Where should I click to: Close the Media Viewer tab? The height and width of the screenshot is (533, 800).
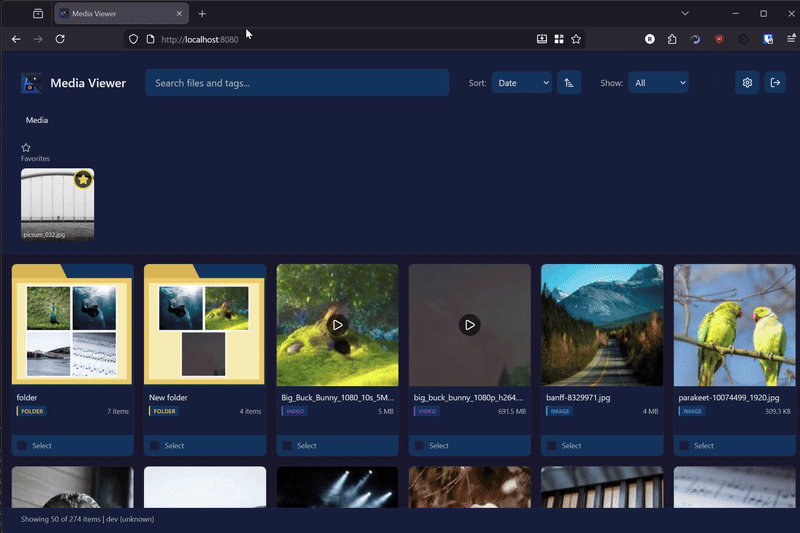pyautogui.click(x=179, y=14)
